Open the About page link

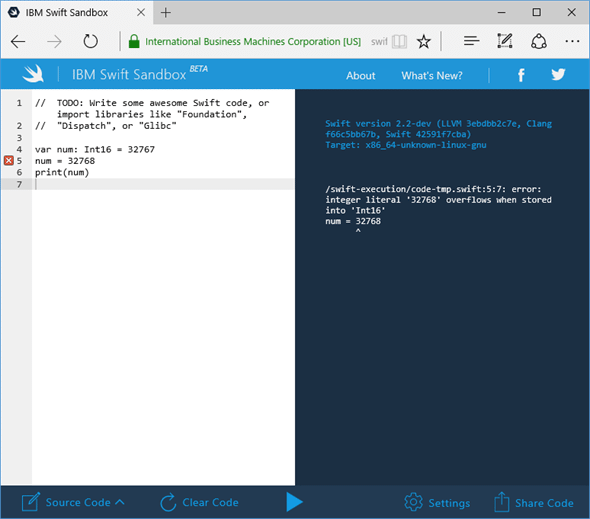click(360, 76)
